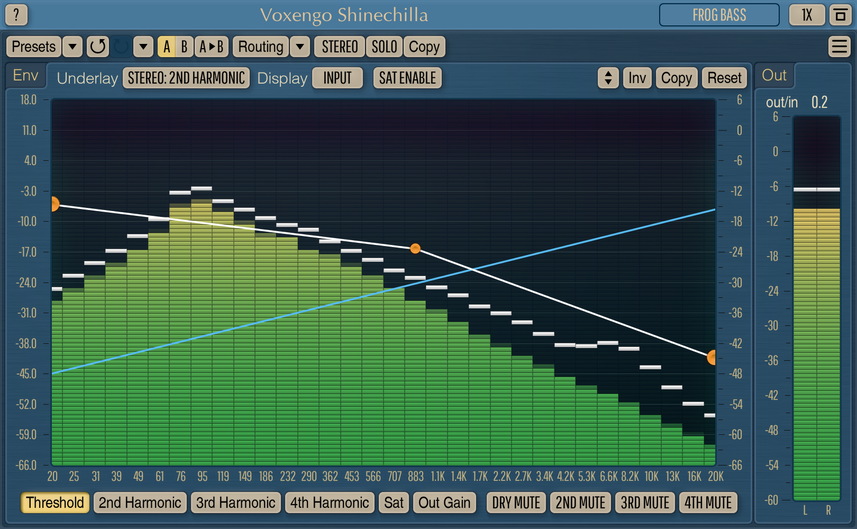The image size is (857, 529).
Task: Open the hamburger settings menu icon
Action: point(840,46)
